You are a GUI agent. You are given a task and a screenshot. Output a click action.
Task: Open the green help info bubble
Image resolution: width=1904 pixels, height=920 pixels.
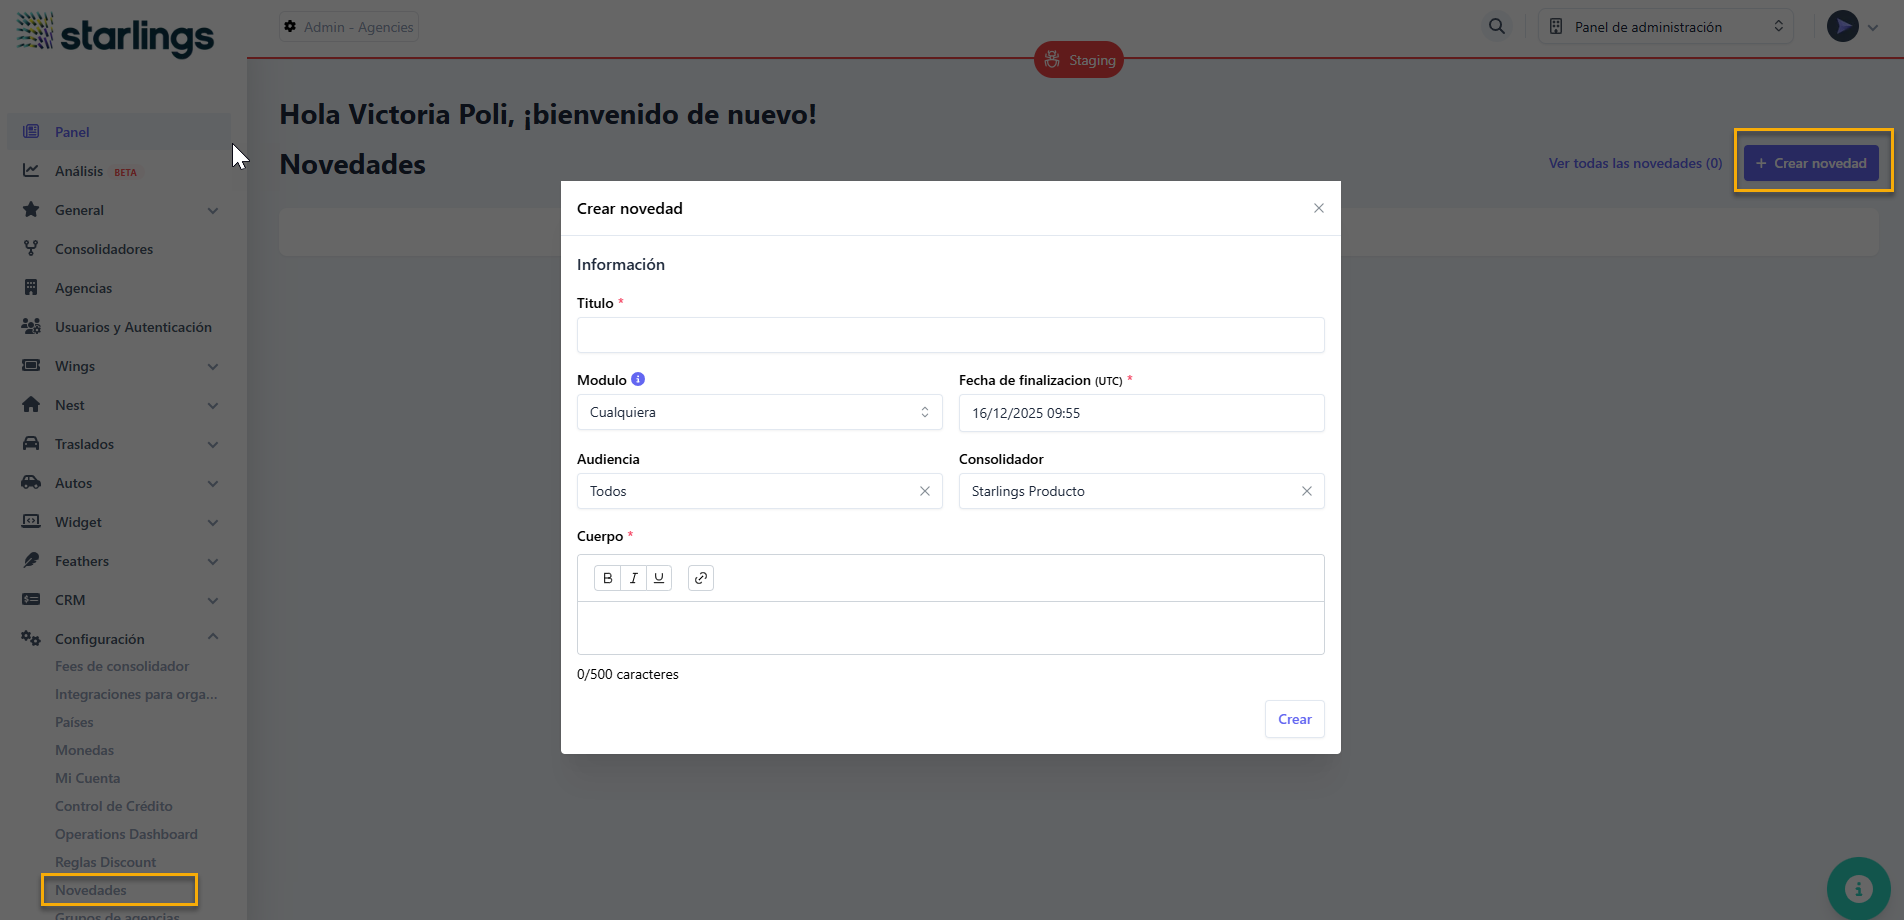tap(1858, 888)
